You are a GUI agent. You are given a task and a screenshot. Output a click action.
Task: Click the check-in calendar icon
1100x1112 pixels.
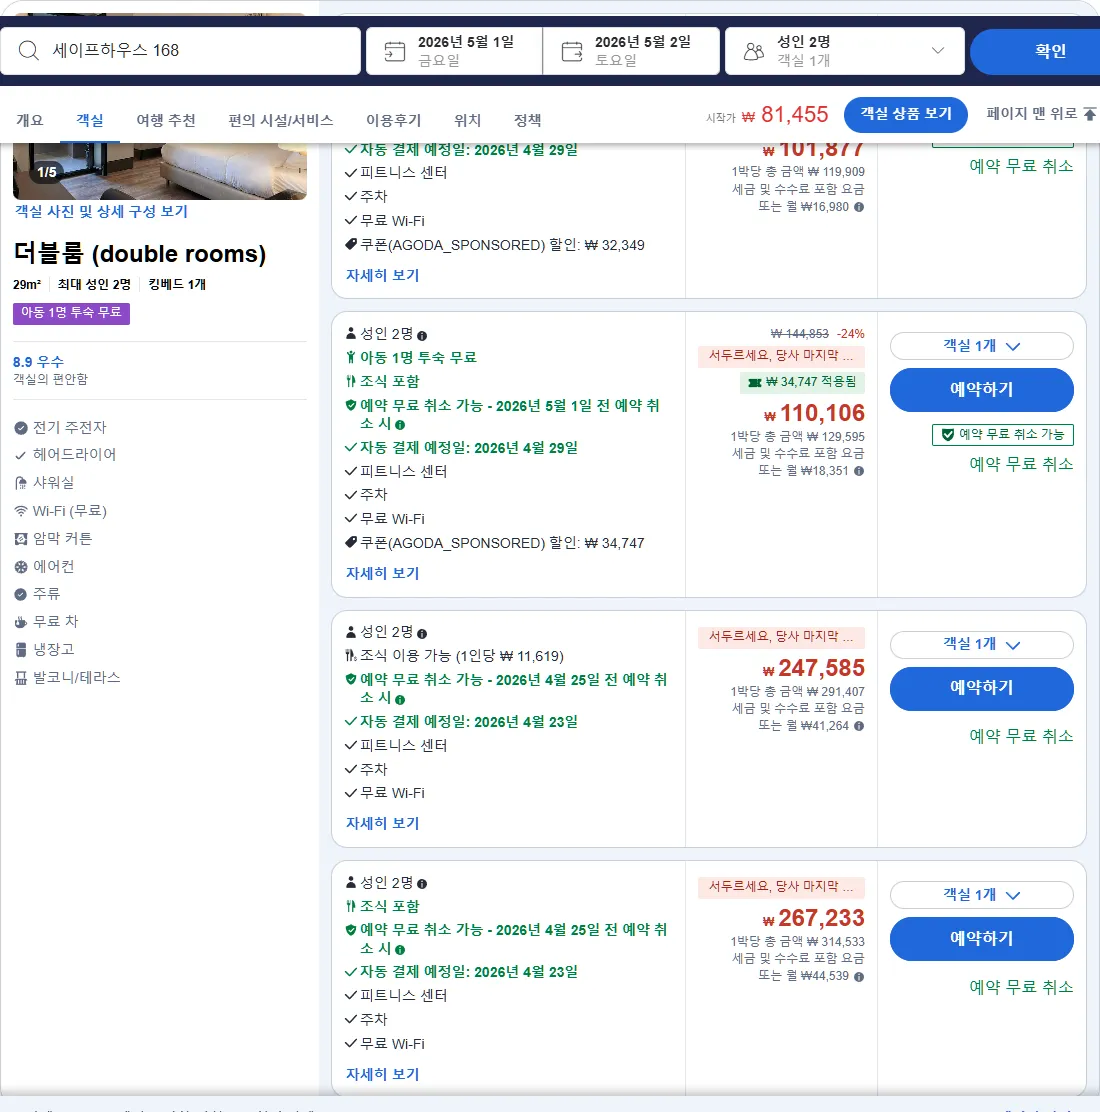394,51
